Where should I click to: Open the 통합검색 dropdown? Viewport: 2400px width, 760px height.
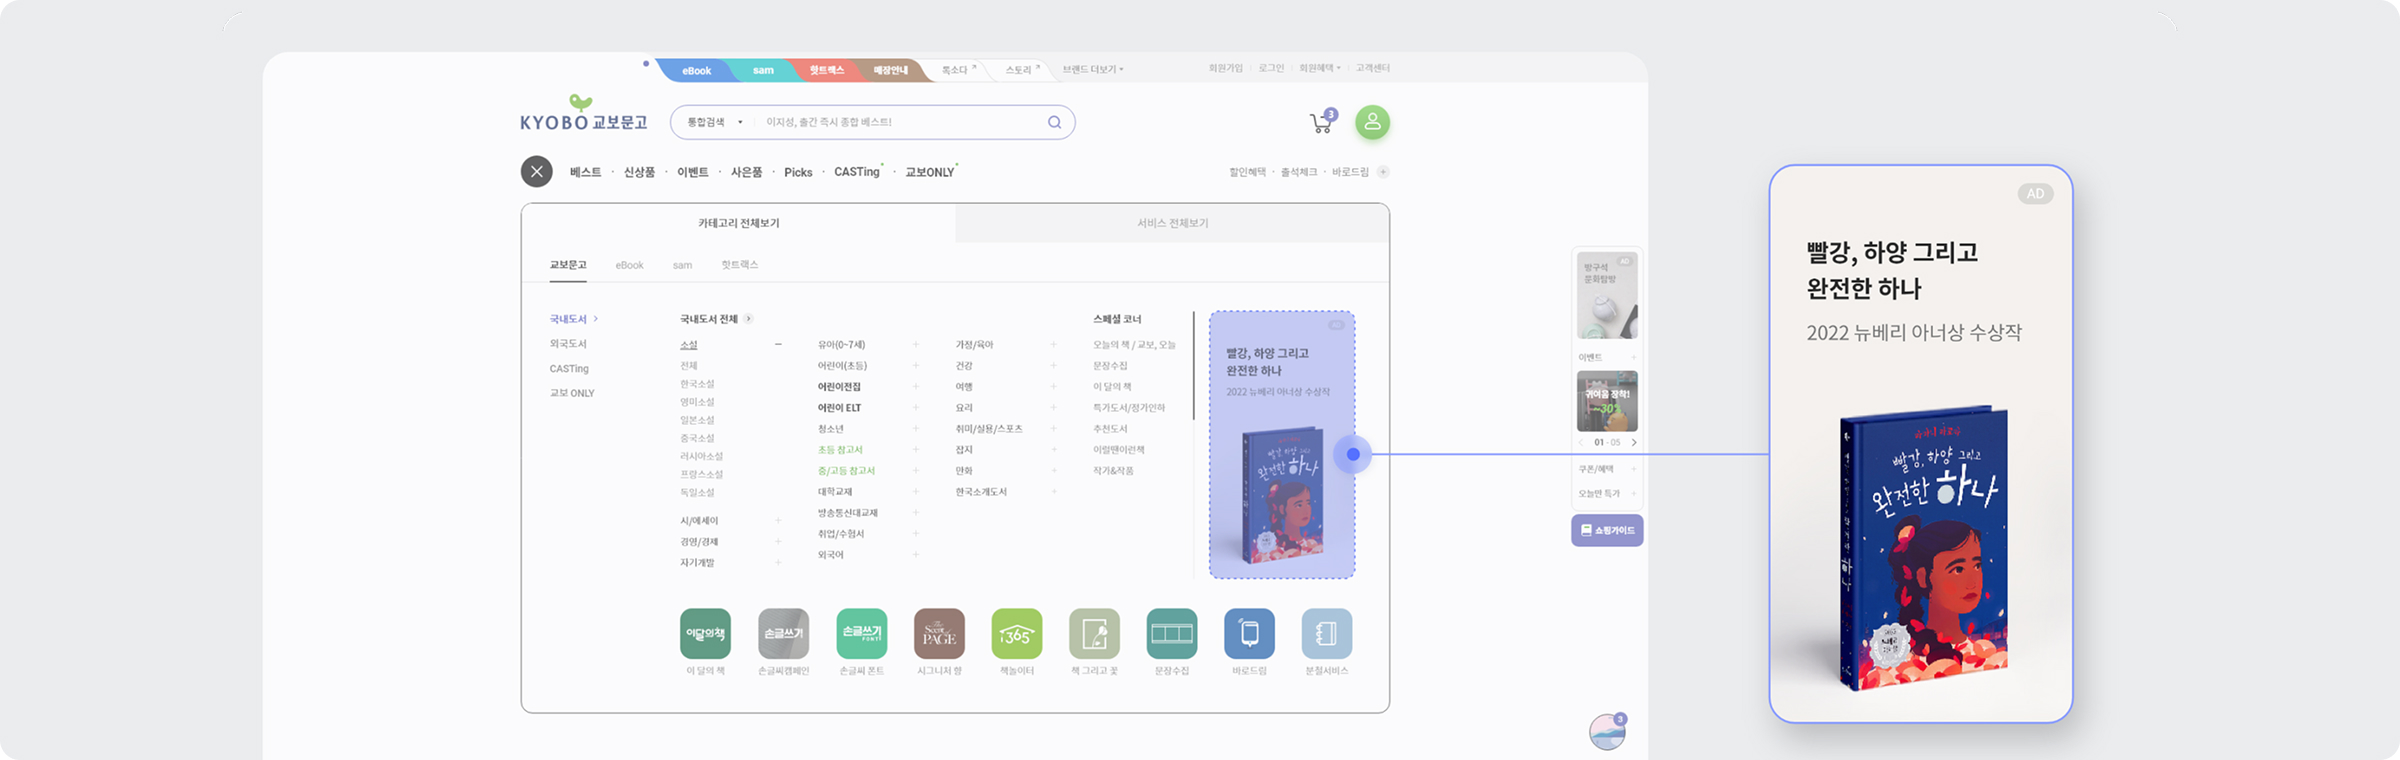[714, 122]
